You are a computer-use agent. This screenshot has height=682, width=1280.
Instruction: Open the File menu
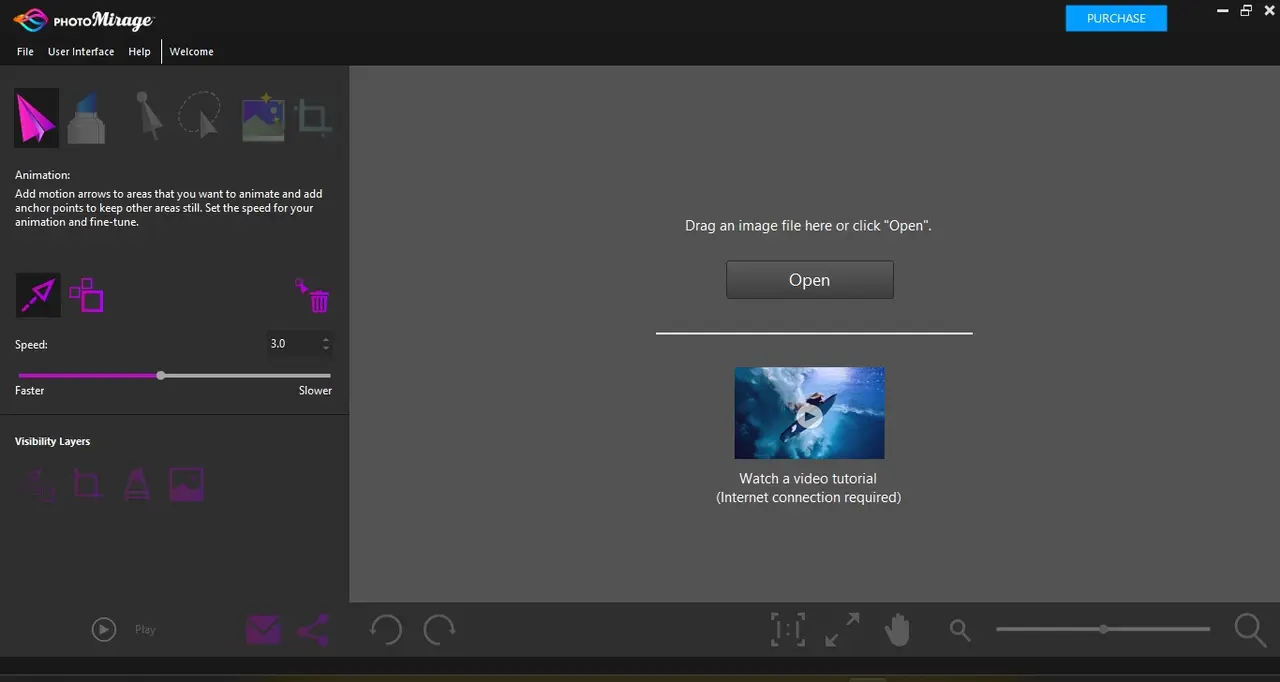pyautogui.click(x=25, y=52)
